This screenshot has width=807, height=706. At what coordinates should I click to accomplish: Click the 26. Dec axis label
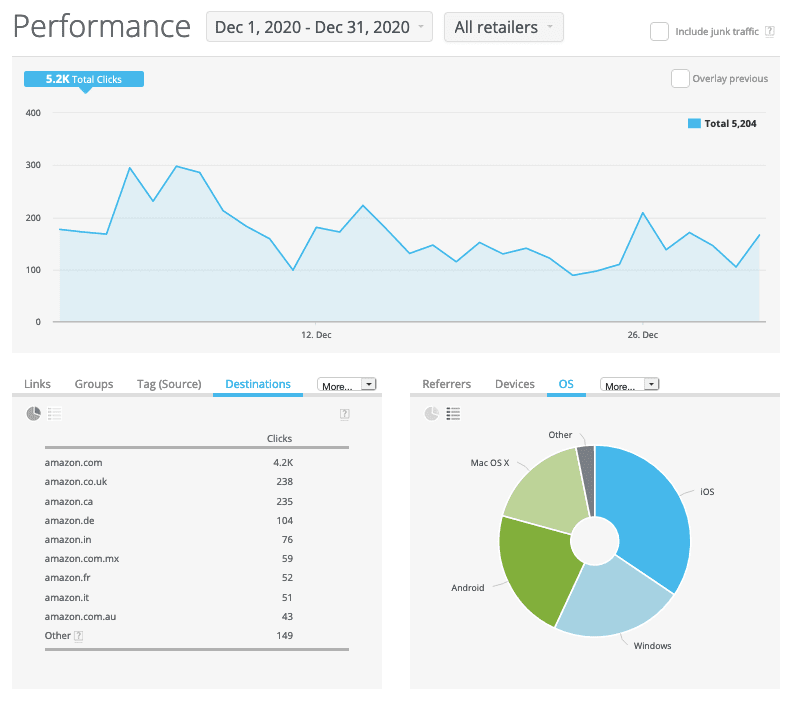point(642,335)
